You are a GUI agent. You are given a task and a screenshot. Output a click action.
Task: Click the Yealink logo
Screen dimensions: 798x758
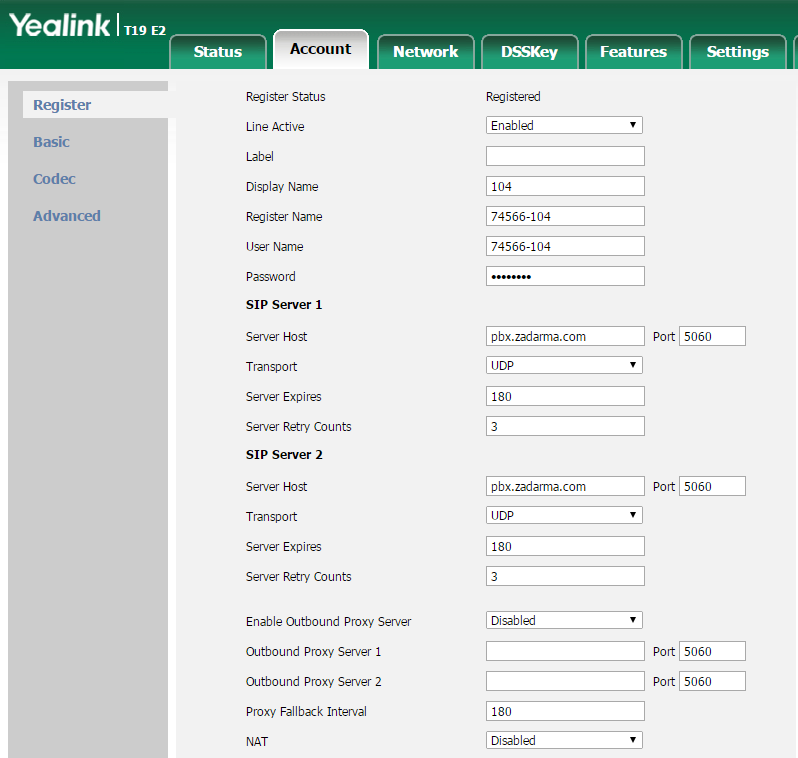pos(60,26)
